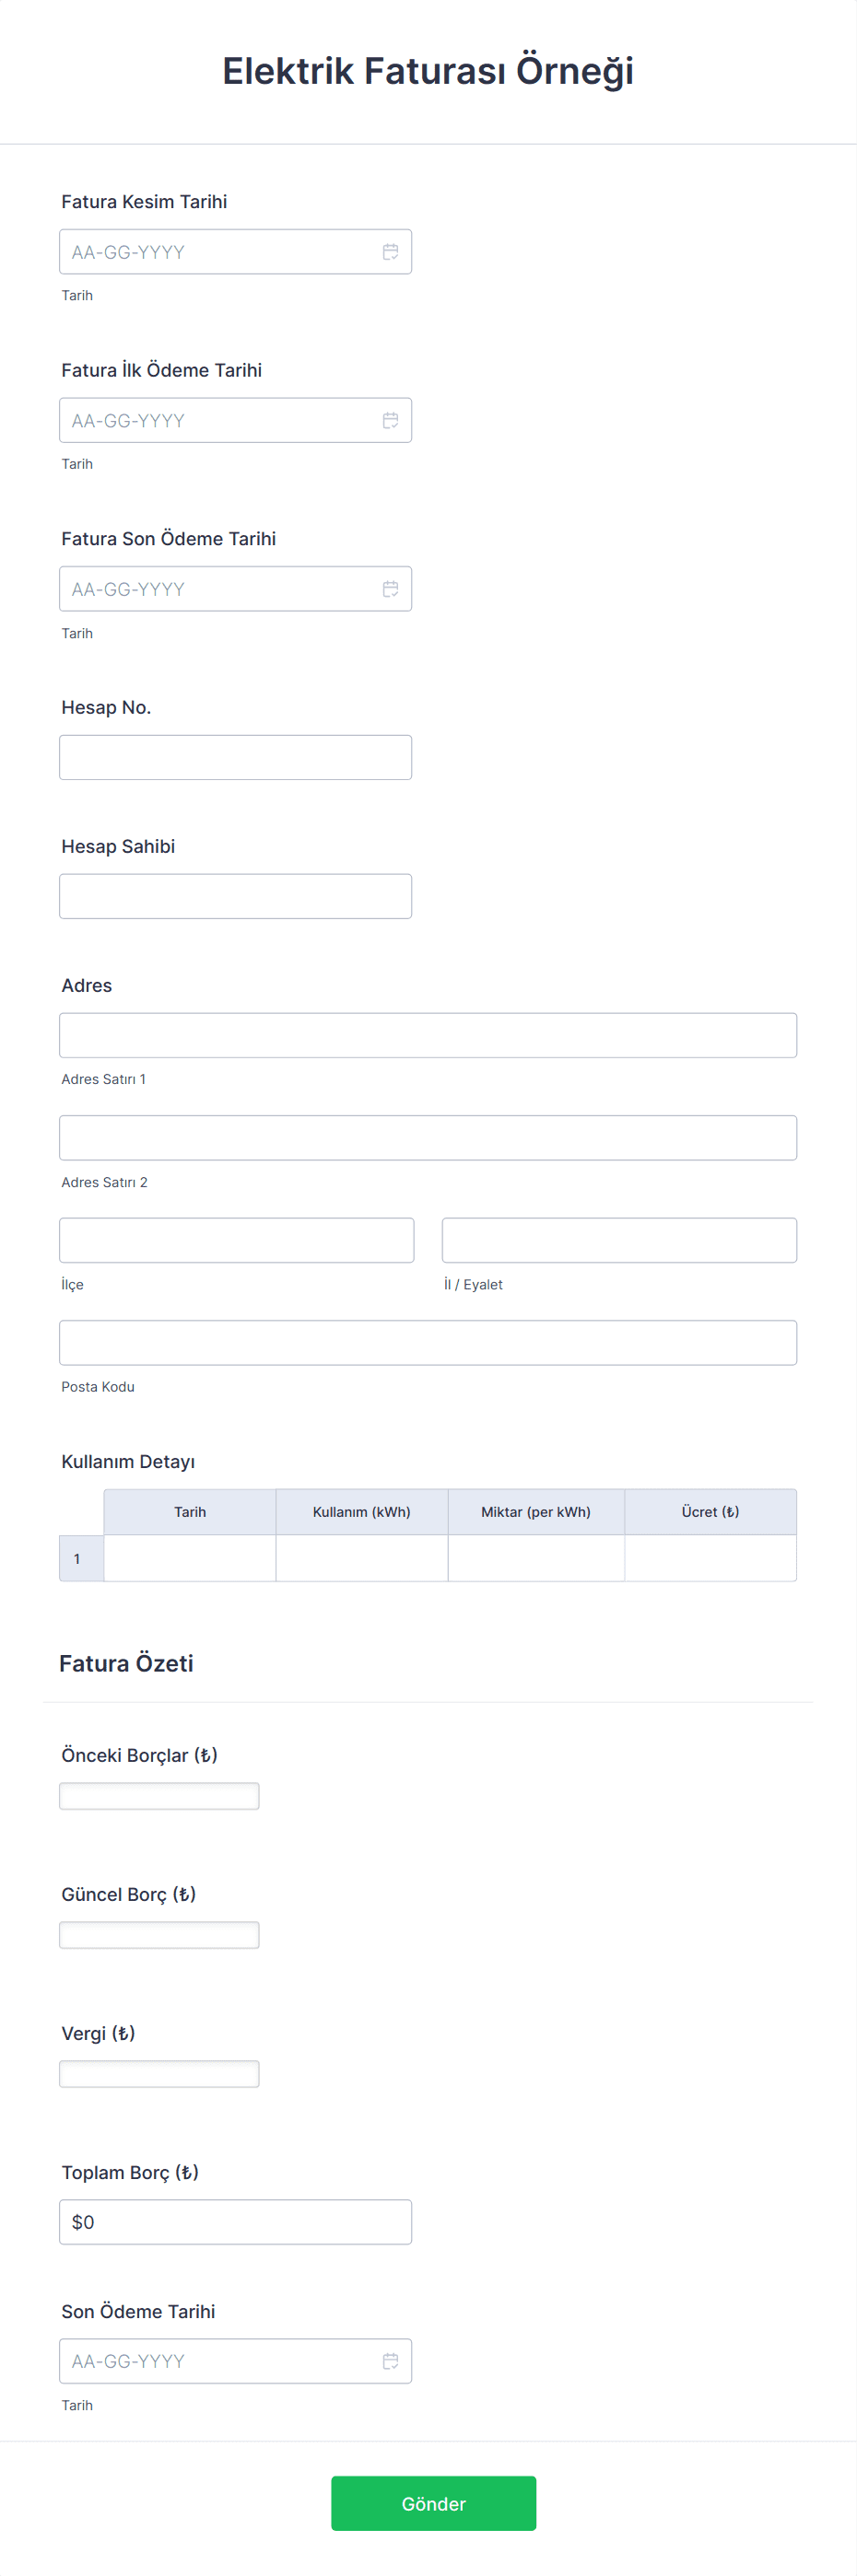Click the Adres Satırı 2 field

(x=428, y=1138)
